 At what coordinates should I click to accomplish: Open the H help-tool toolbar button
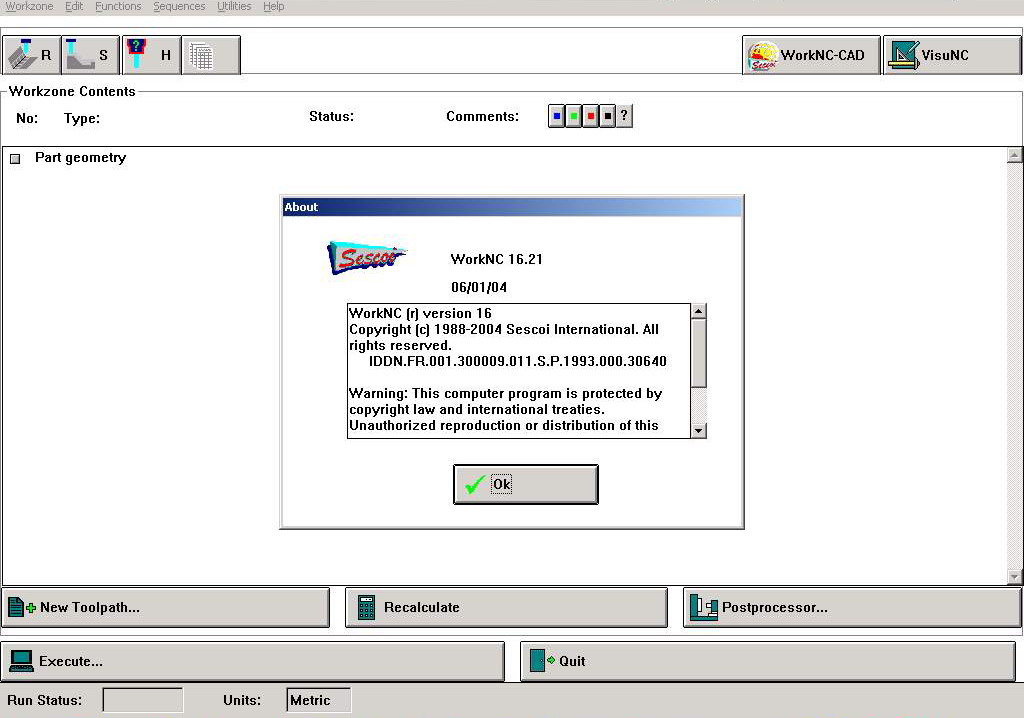(x=152, y=55)
